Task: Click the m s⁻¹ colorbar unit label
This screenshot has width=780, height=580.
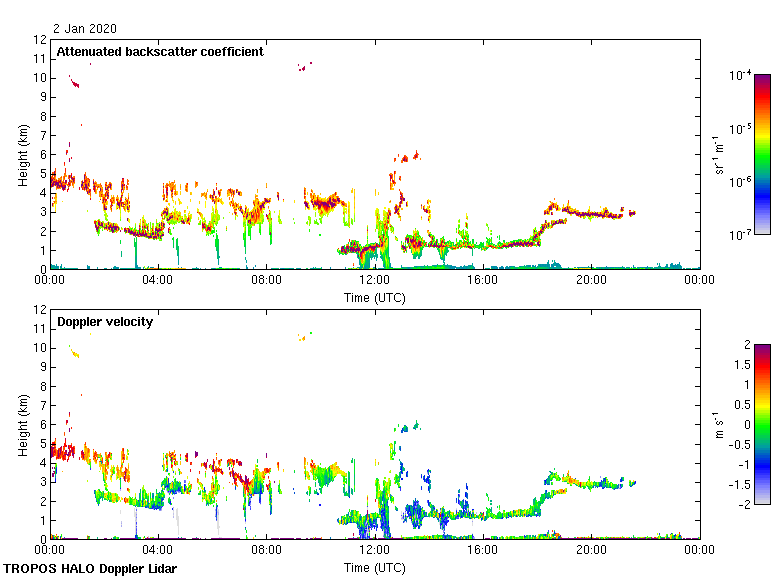Action: (x=719, y=424)
